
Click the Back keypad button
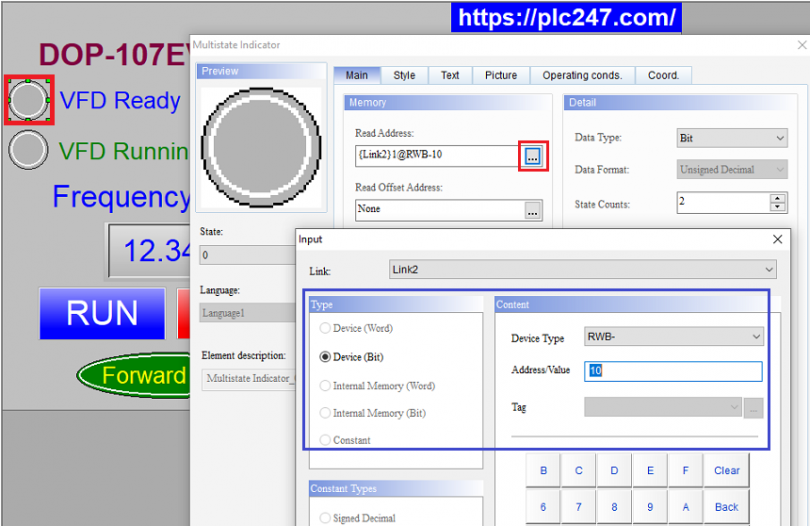pos(726,507)
